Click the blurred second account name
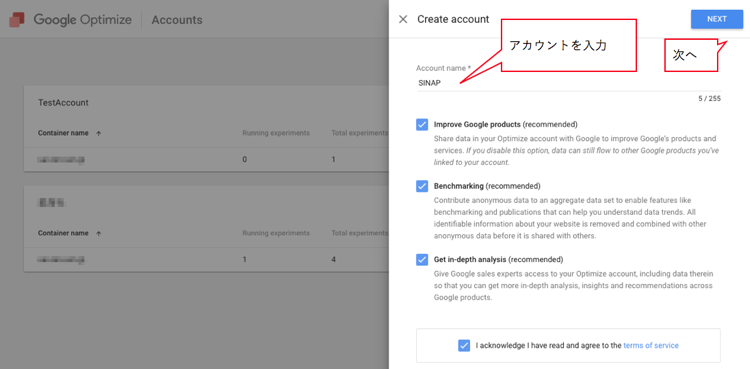Image resolution: width=750 pixels, height=369 pixels. (51, 203)
